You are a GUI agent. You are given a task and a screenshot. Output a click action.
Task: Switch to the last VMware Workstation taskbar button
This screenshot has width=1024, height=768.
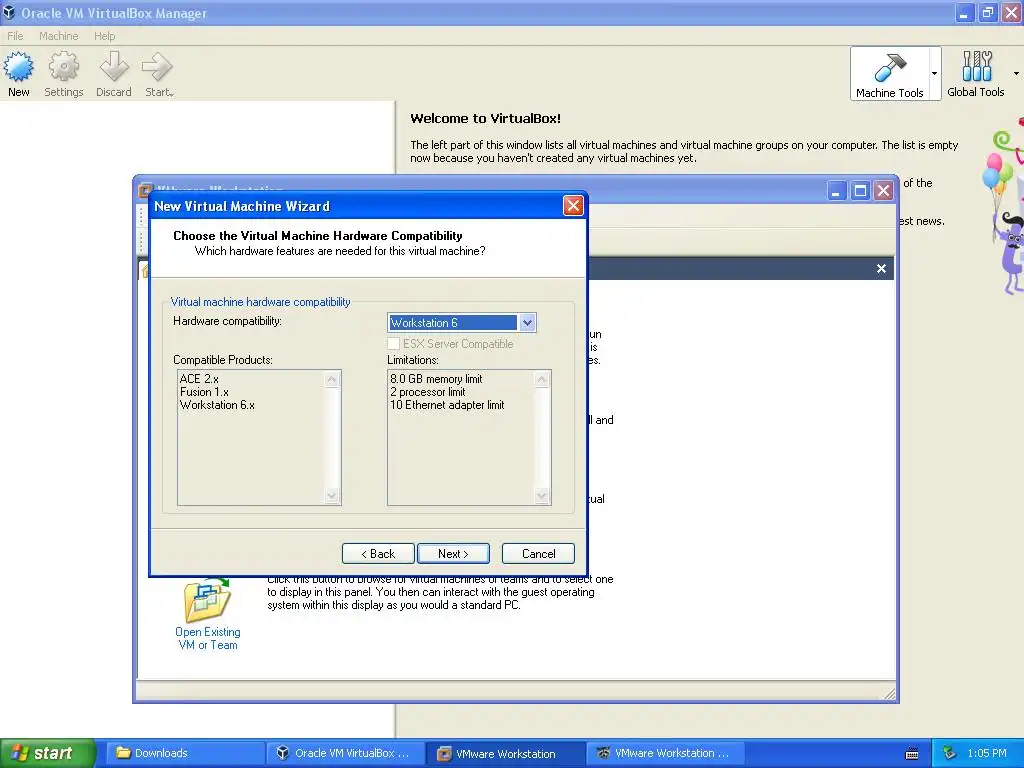tap(665, 753)
